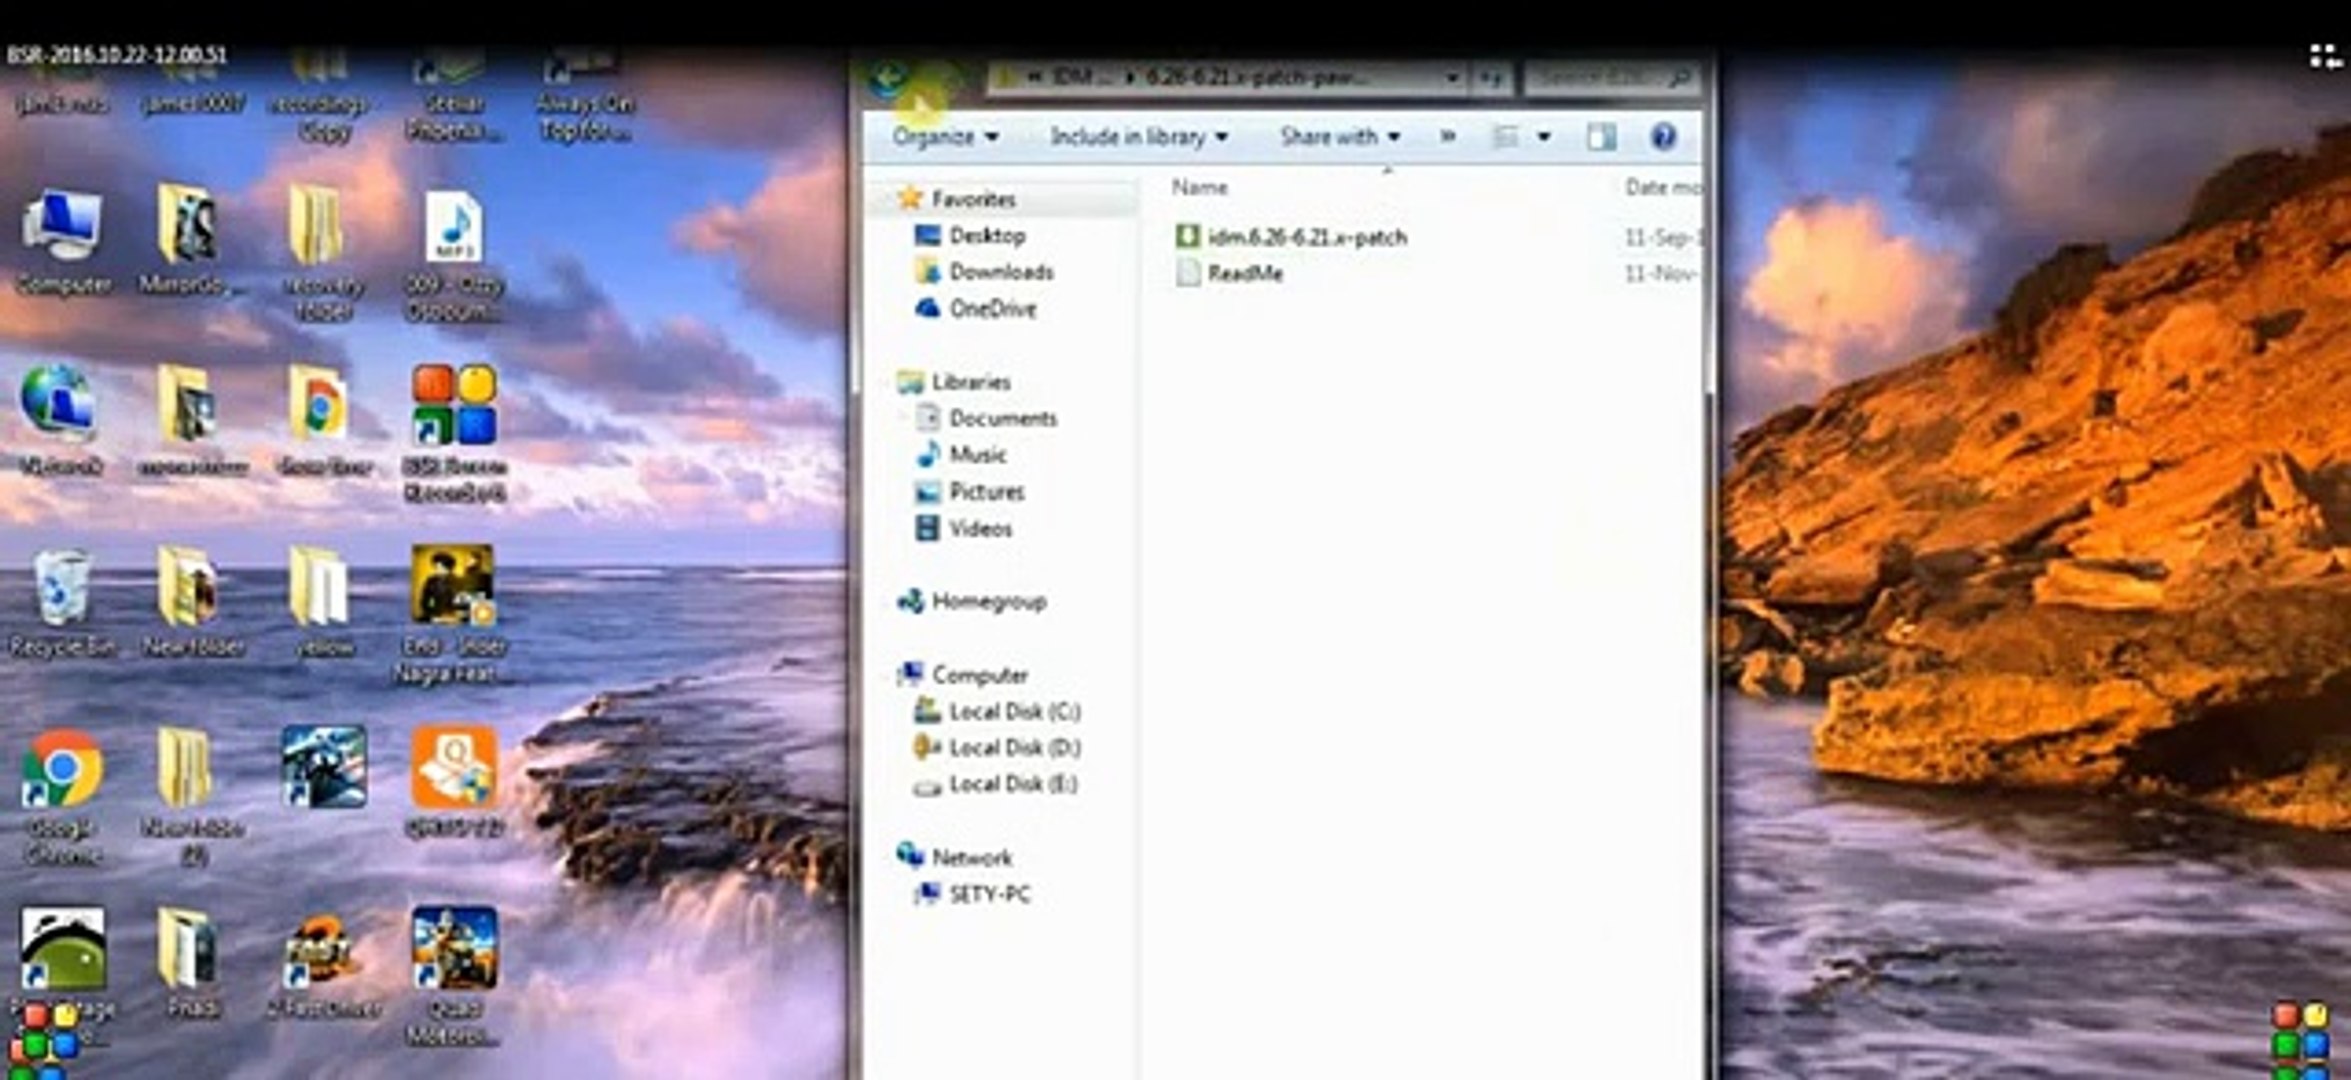
Task: Select the video file below the yellow MP3 row
Action: (x=454, y=614)
